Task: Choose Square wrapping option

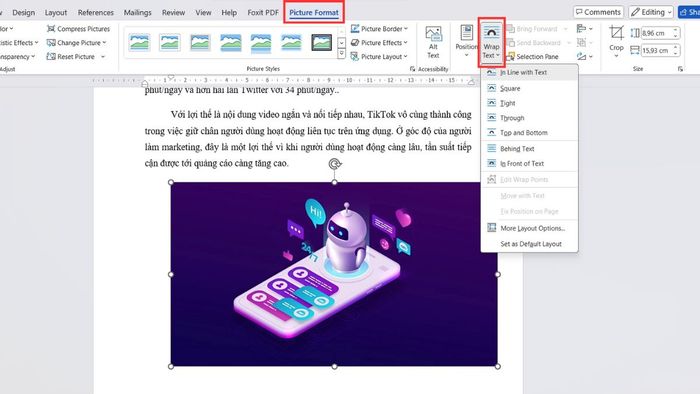Action: 529,88
